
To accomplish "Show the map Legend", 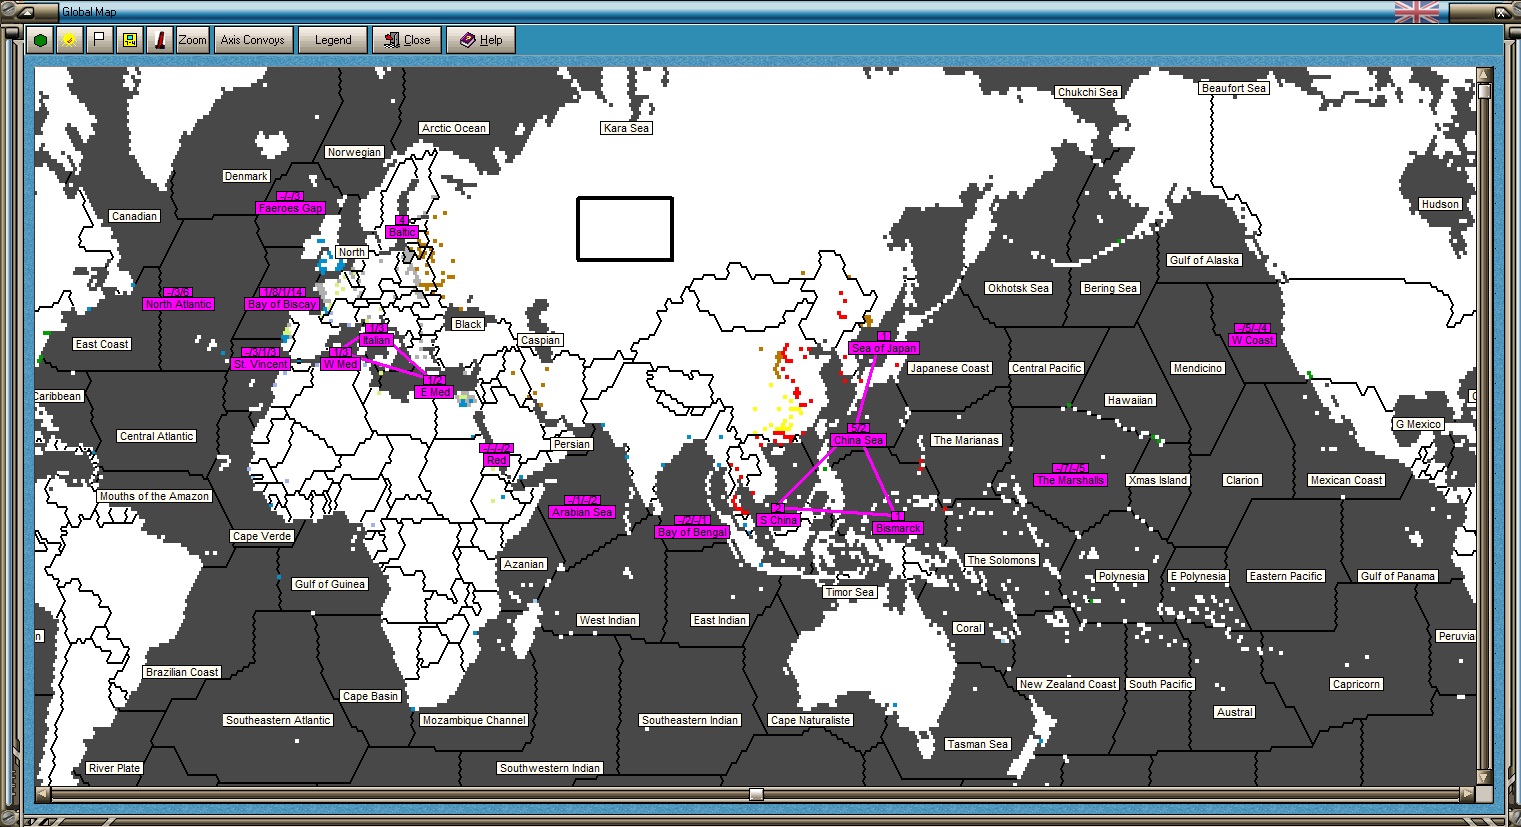I will tap(333, 40).
